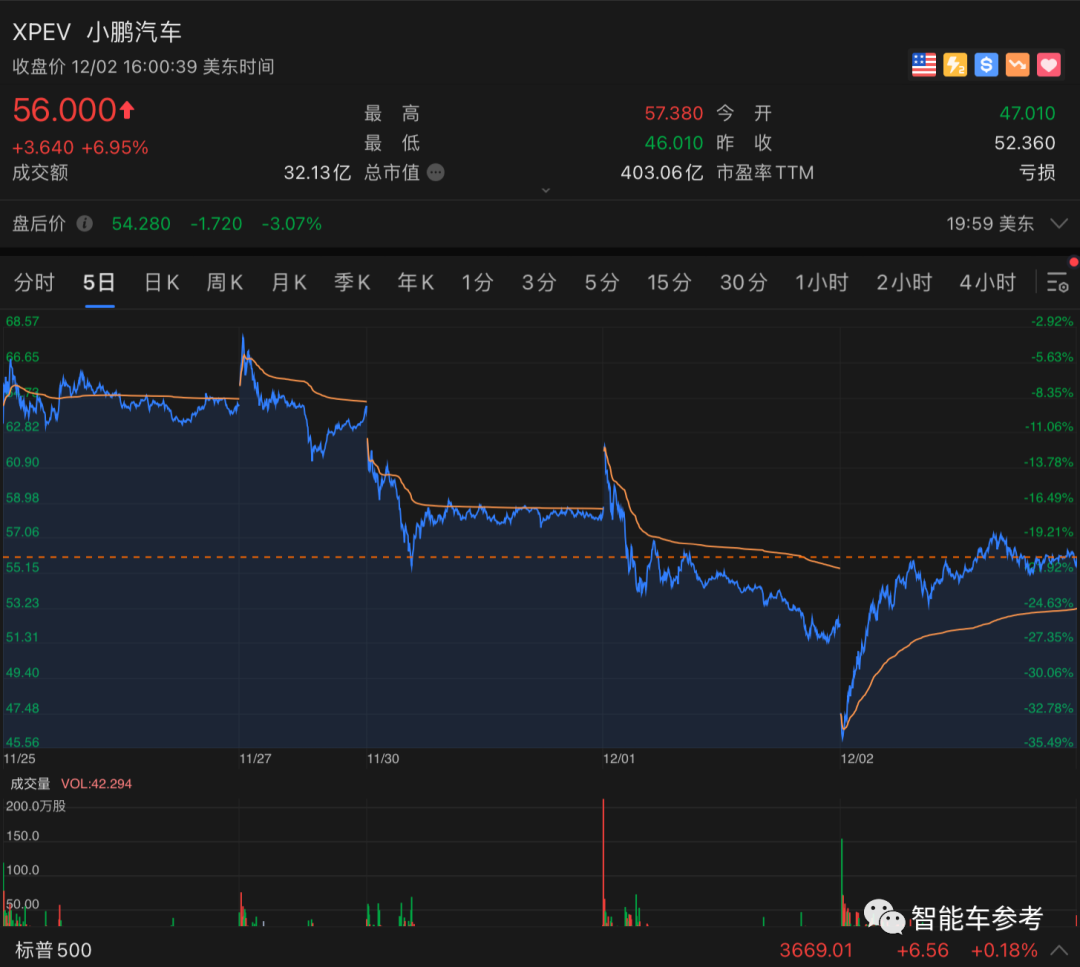Open the 标普500 index label
This screenshot has height=967, width=1080.
click(53, 950)
